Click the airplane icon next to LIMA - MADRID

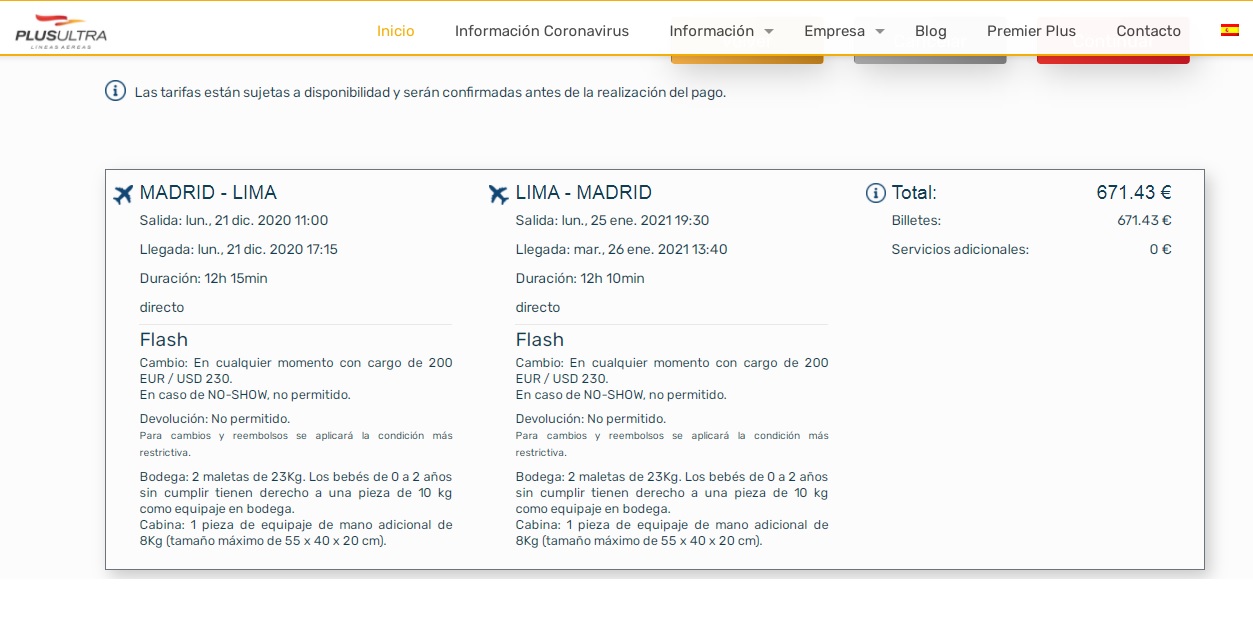[x=499, y=194]
